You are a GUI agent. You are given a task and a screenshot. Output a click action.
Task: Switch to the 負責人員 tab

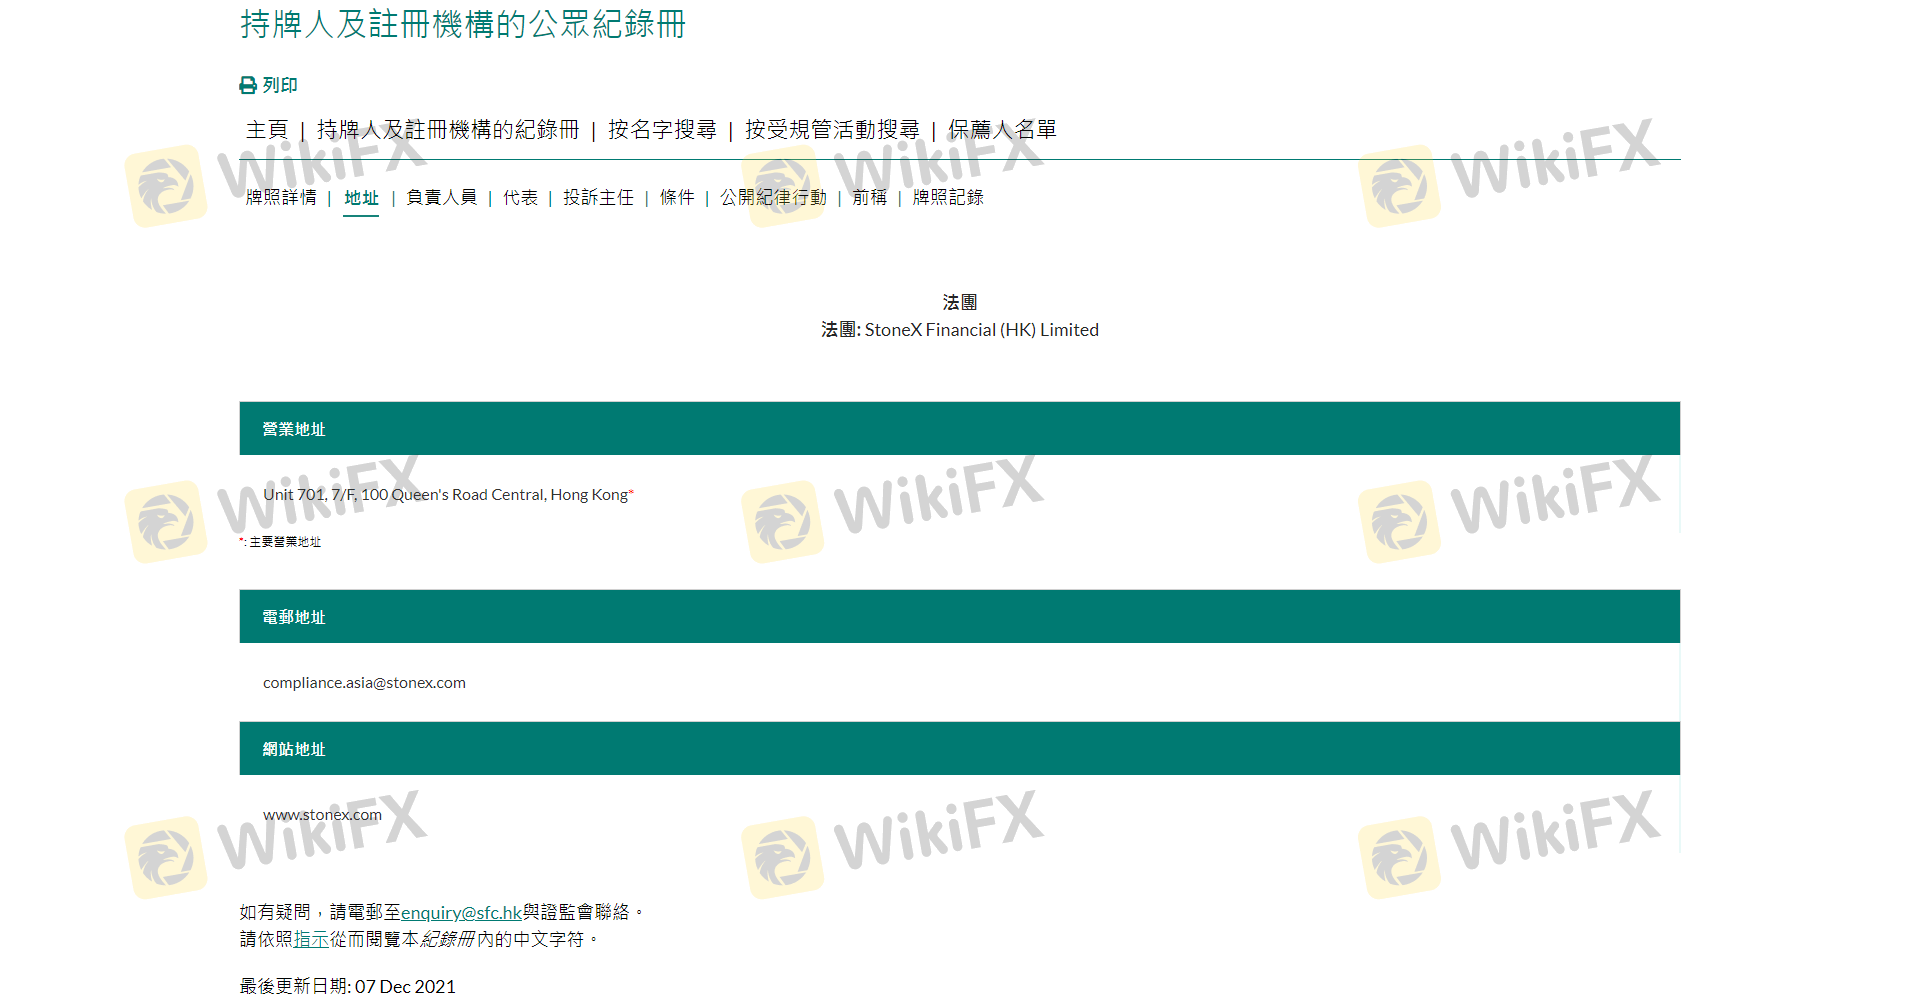(441, 198)
